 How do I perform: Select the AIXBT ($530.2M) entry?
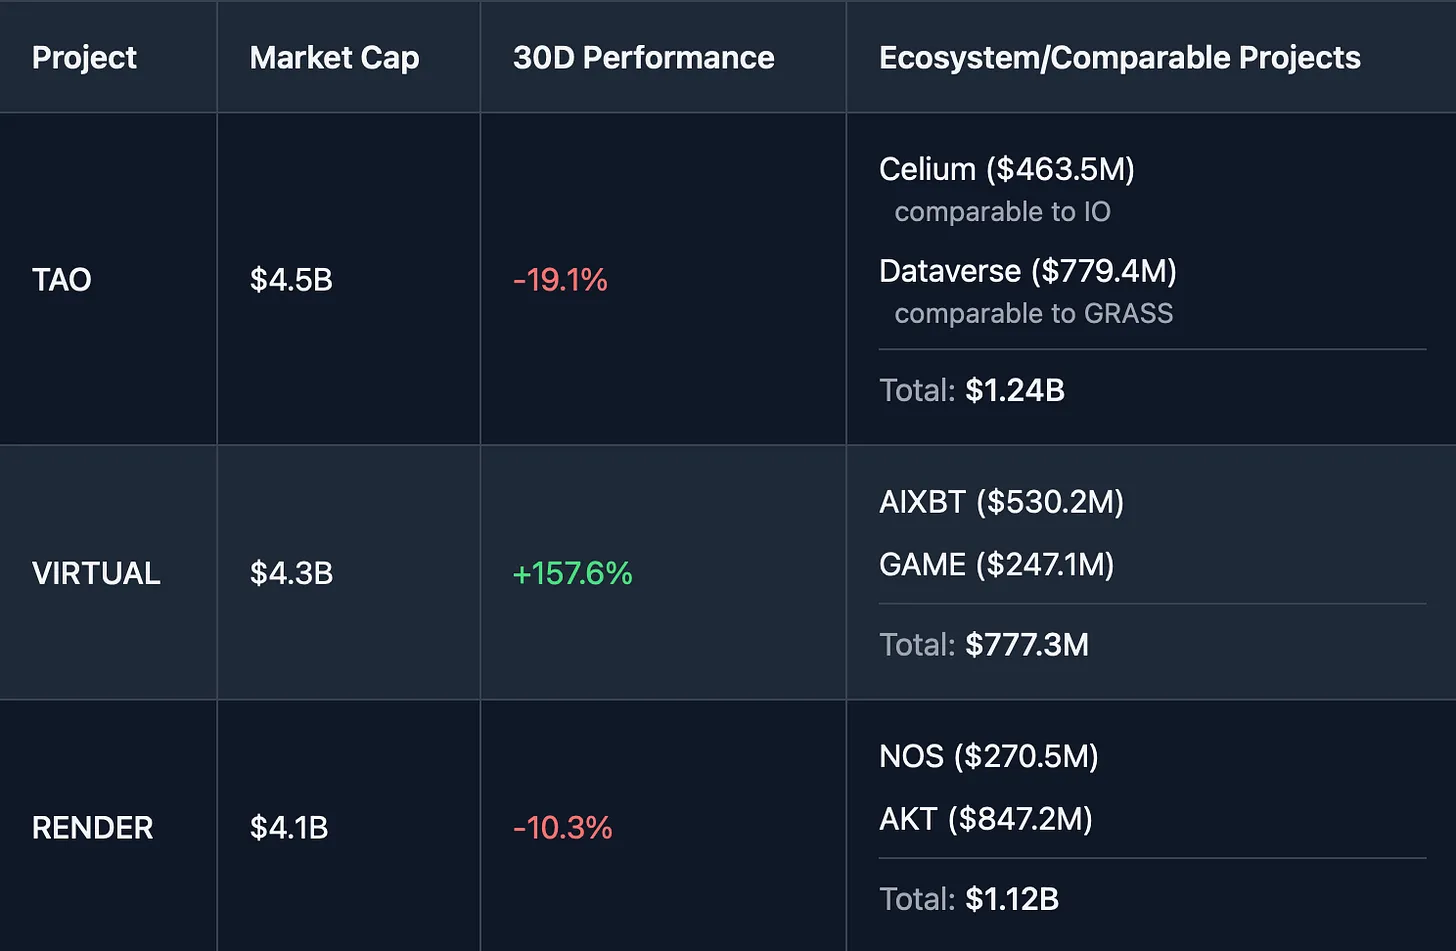pyautogui.click(x=1001, y=501)
